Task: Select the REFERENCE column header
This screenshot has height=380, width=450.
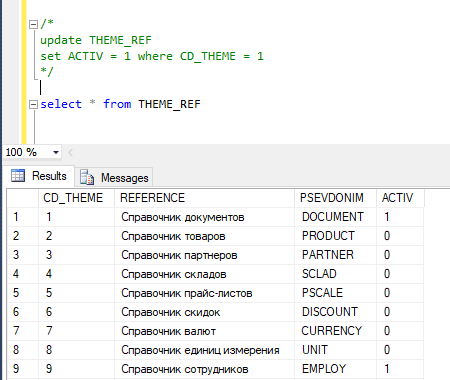Action: [204, 198]
